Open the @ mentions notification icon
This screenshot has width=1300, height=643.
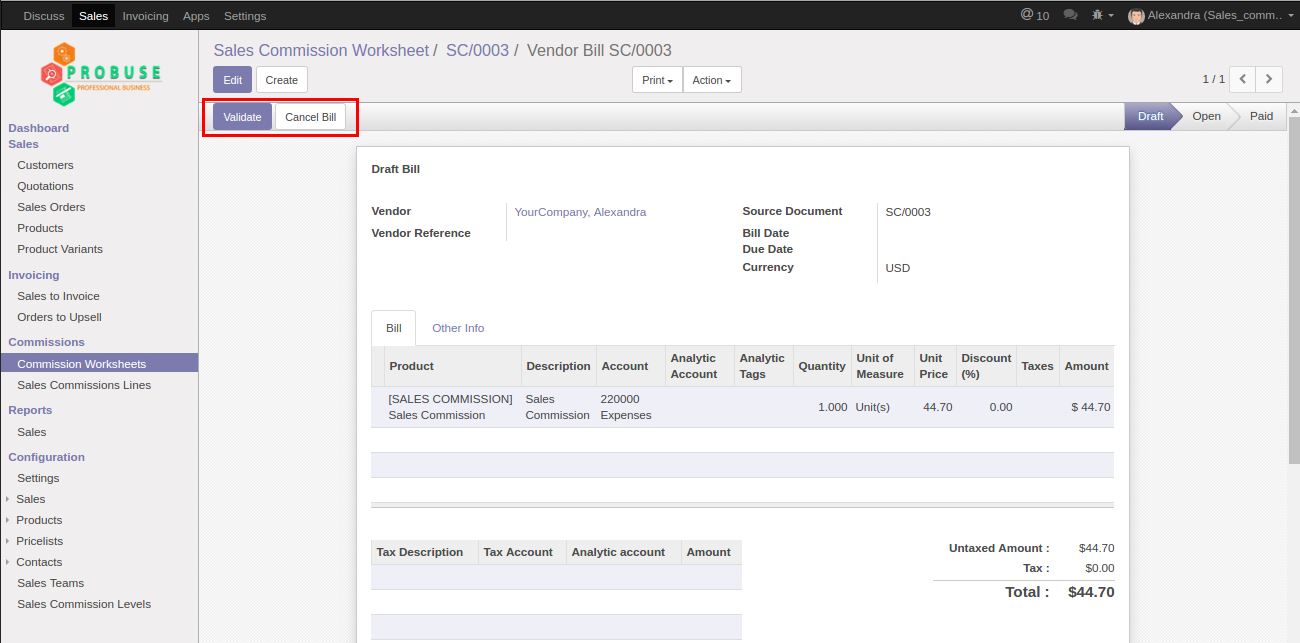[1034, 15]
